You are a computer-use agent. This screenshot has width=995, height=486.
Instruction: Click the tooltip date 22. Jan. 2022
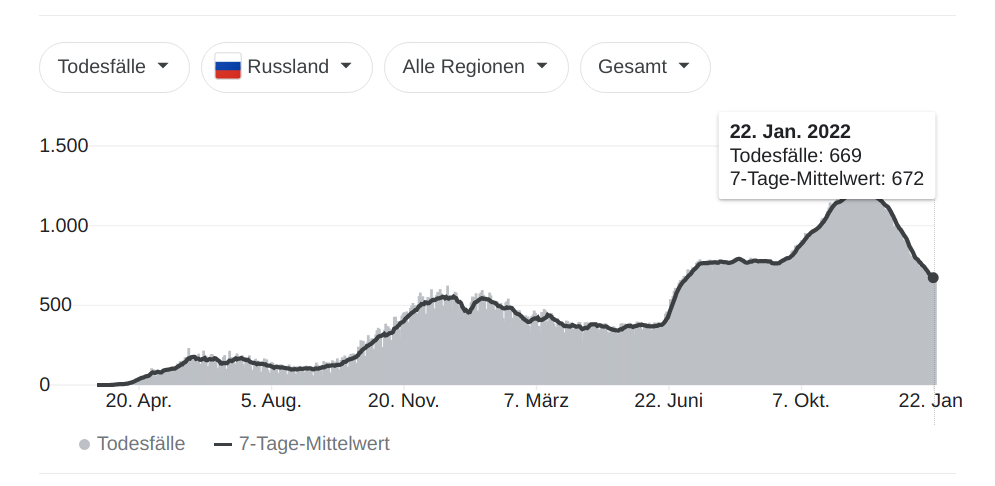point(790,132)
